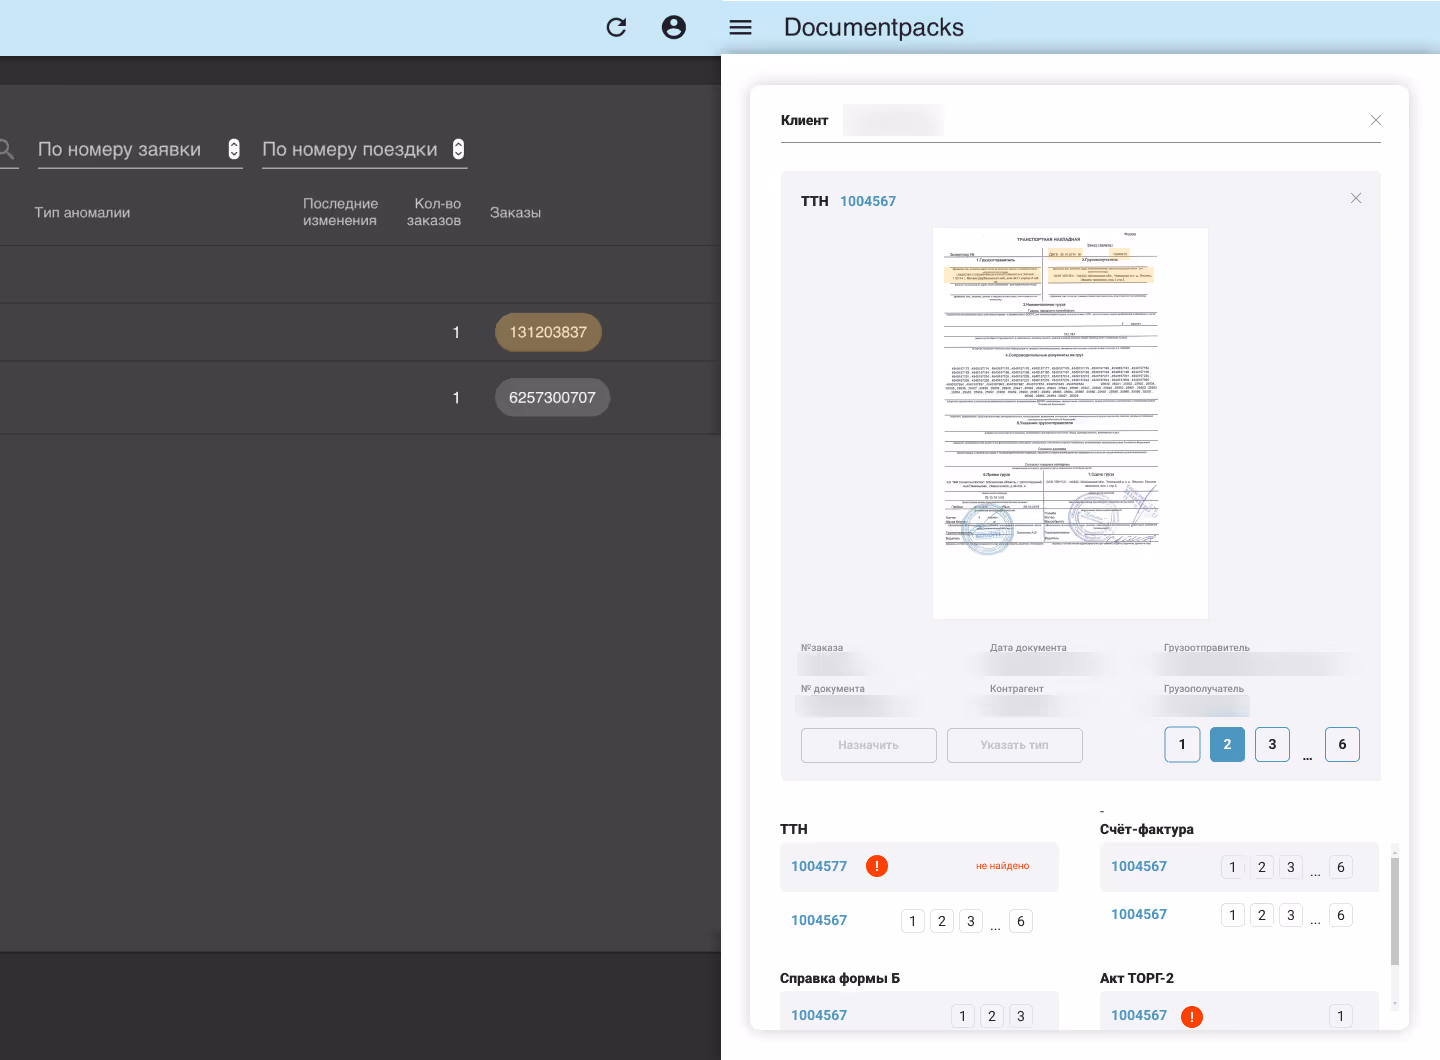The height and width of the screenshot is (1060, 1440).
Task: Select active page 2 in the preview card pagination
Action: click(x=1227, y=744)
